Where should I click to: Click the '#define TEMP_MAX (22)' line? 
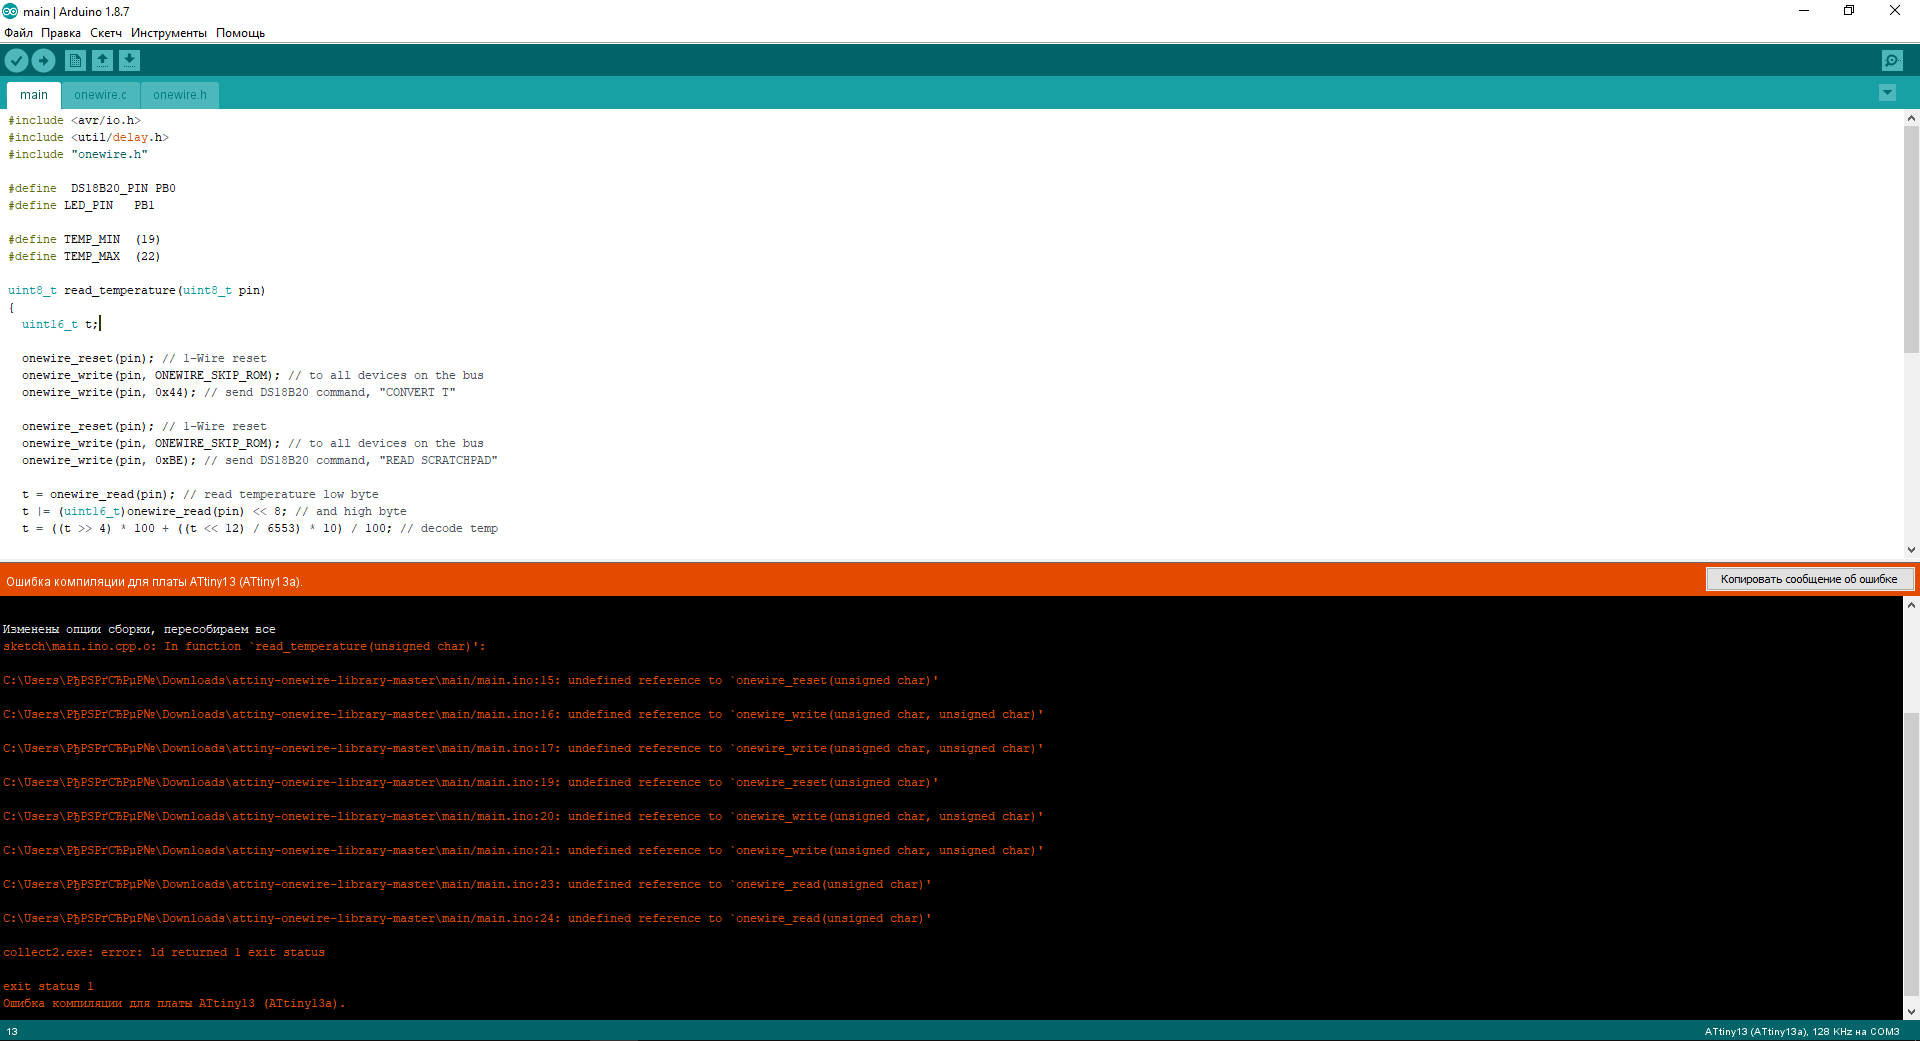[84, 256]
